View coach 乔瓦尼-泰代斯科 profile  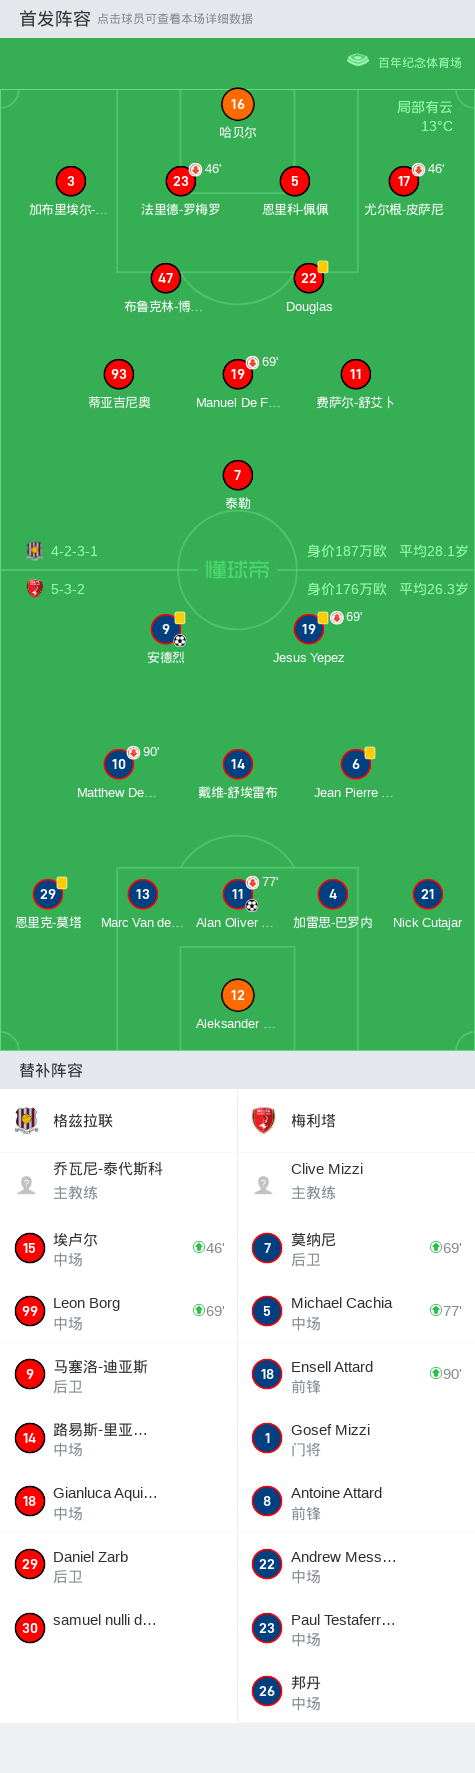(x=118, y=1182)
